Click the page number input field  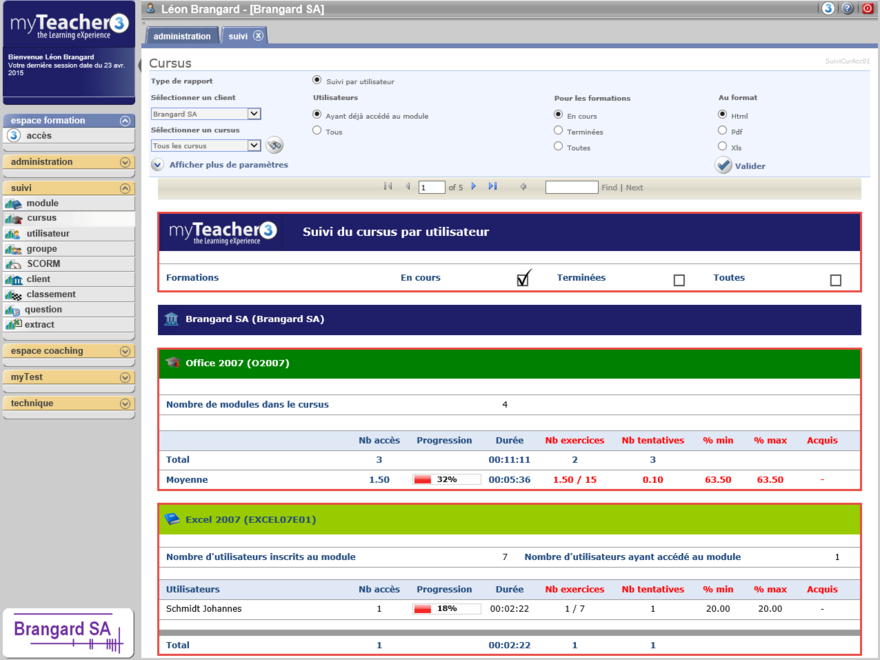pyautogui.click(x=431, y=188)
